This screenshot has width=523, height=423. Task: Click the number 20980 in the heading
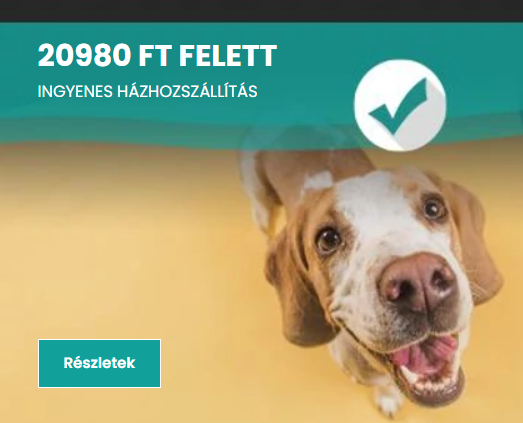click(x=84, y=55)
